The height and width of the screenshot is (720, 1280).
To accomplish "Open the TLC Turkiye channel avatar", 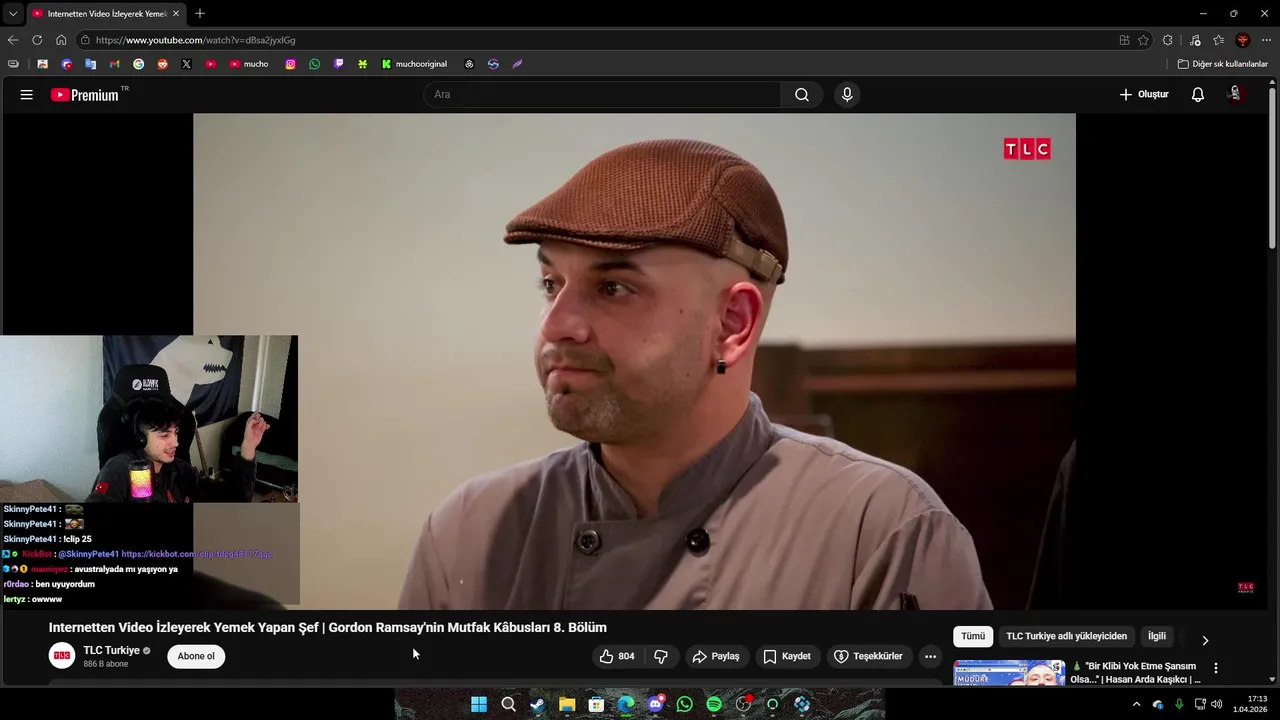I will click(62, 656).
